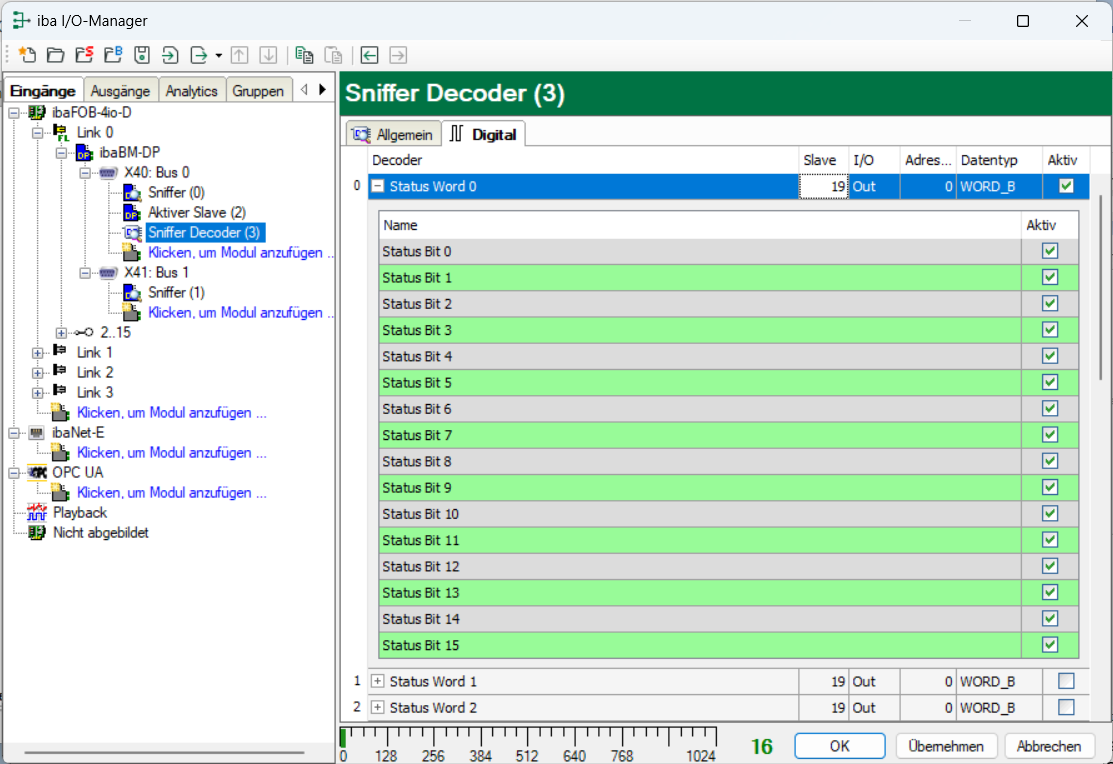
Task: Click the horizontal scrollbar under the tree
Action: (x=164, y=752)
